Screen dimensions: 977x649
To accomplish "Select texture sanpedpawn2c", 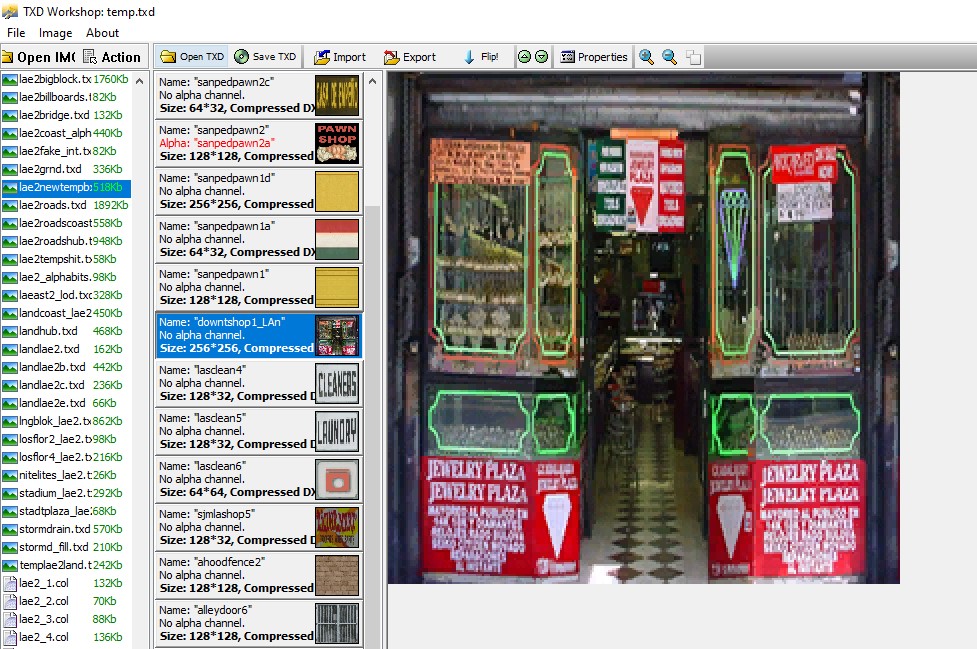I will tap(259, 95).
